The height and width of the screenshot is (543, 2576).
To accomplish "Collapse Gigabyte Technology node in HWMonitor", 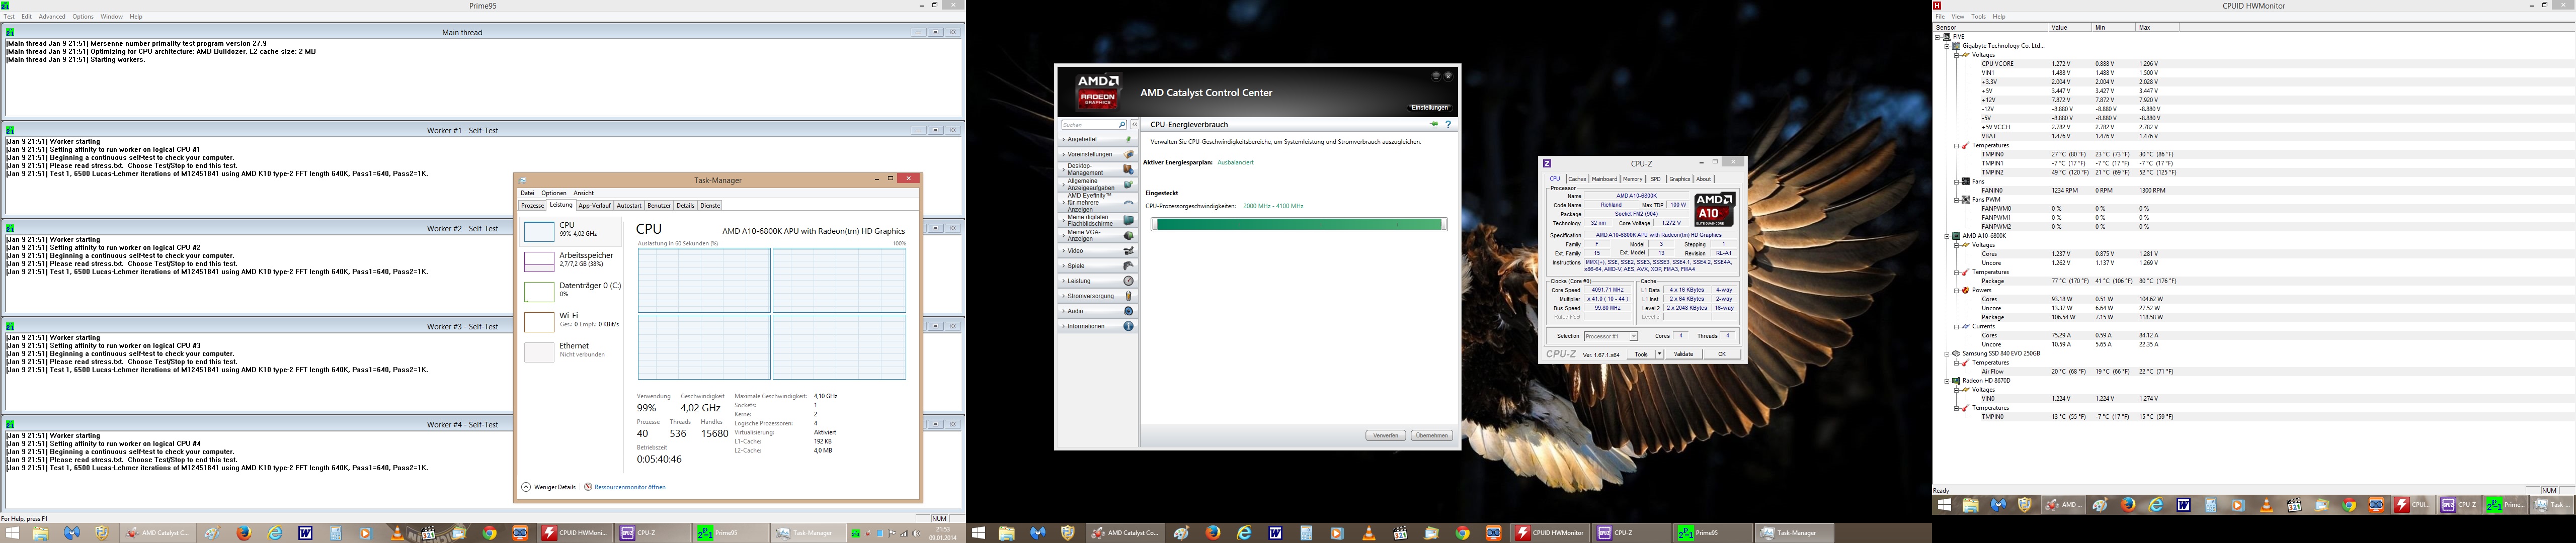I will (1947, 46).
